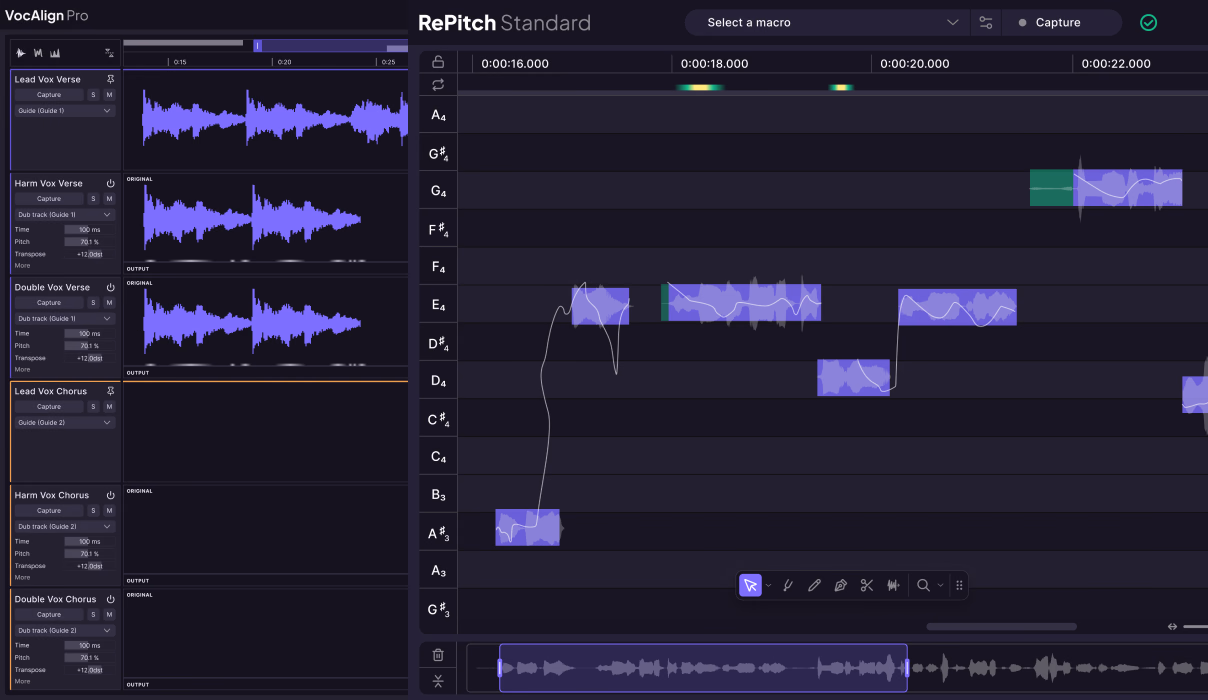Solo the Double Vox Chorus track

click(x=93, y=615)
